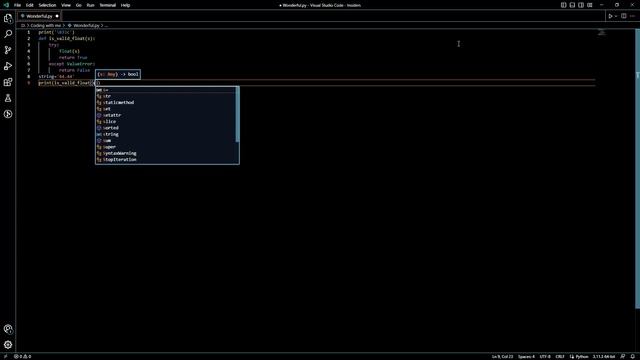Open the Testing flask view

pos(8,98)
